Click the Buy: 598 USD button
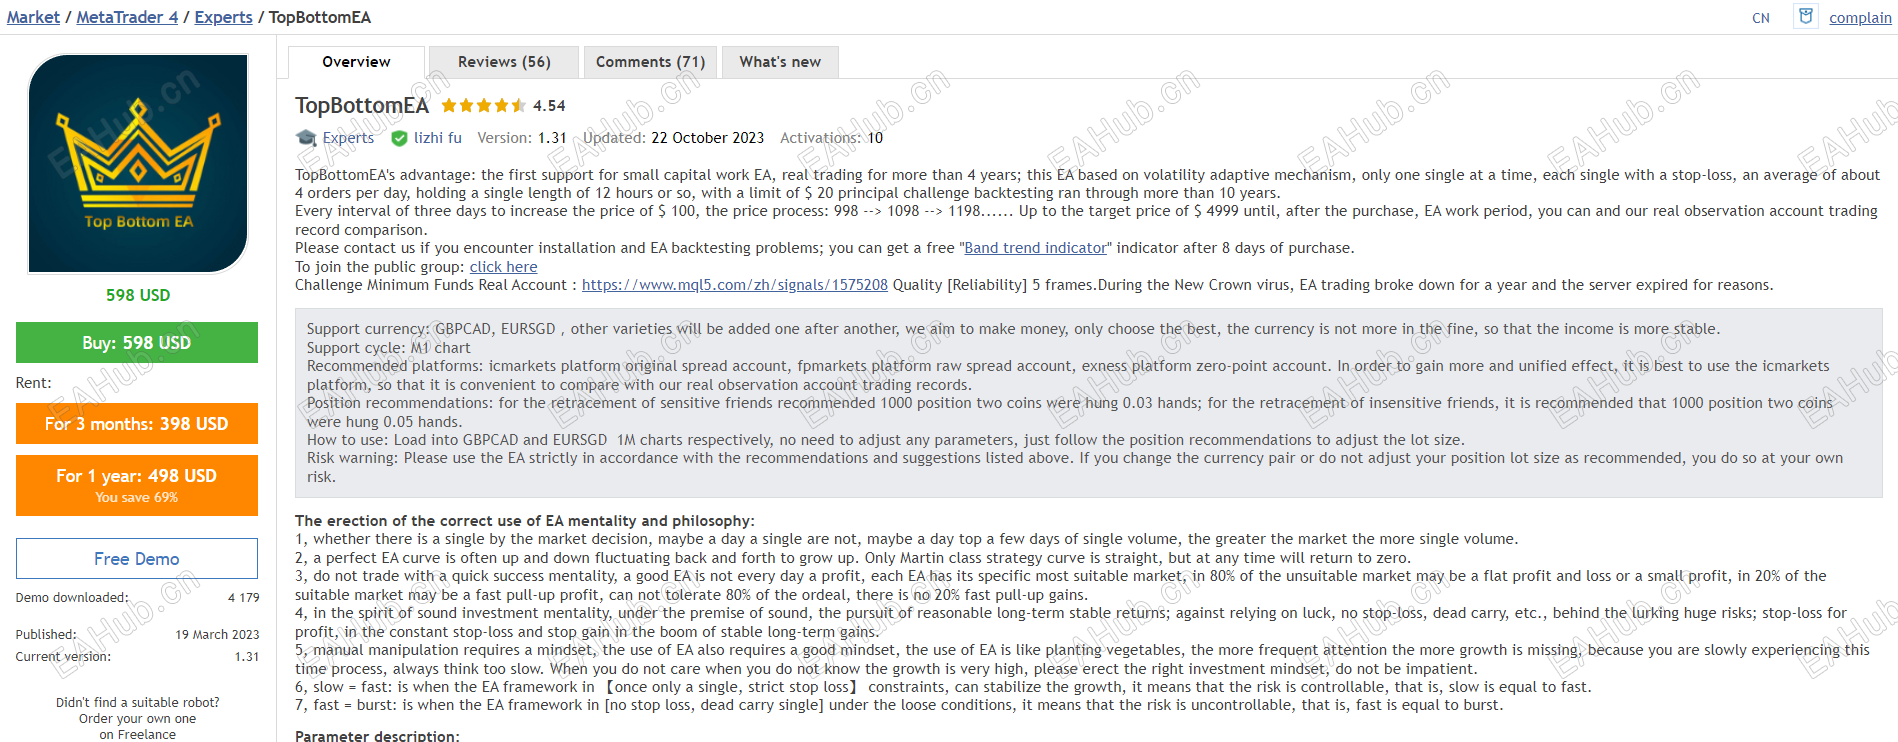The image size is (1898, 742). click(x=137, y=343)
